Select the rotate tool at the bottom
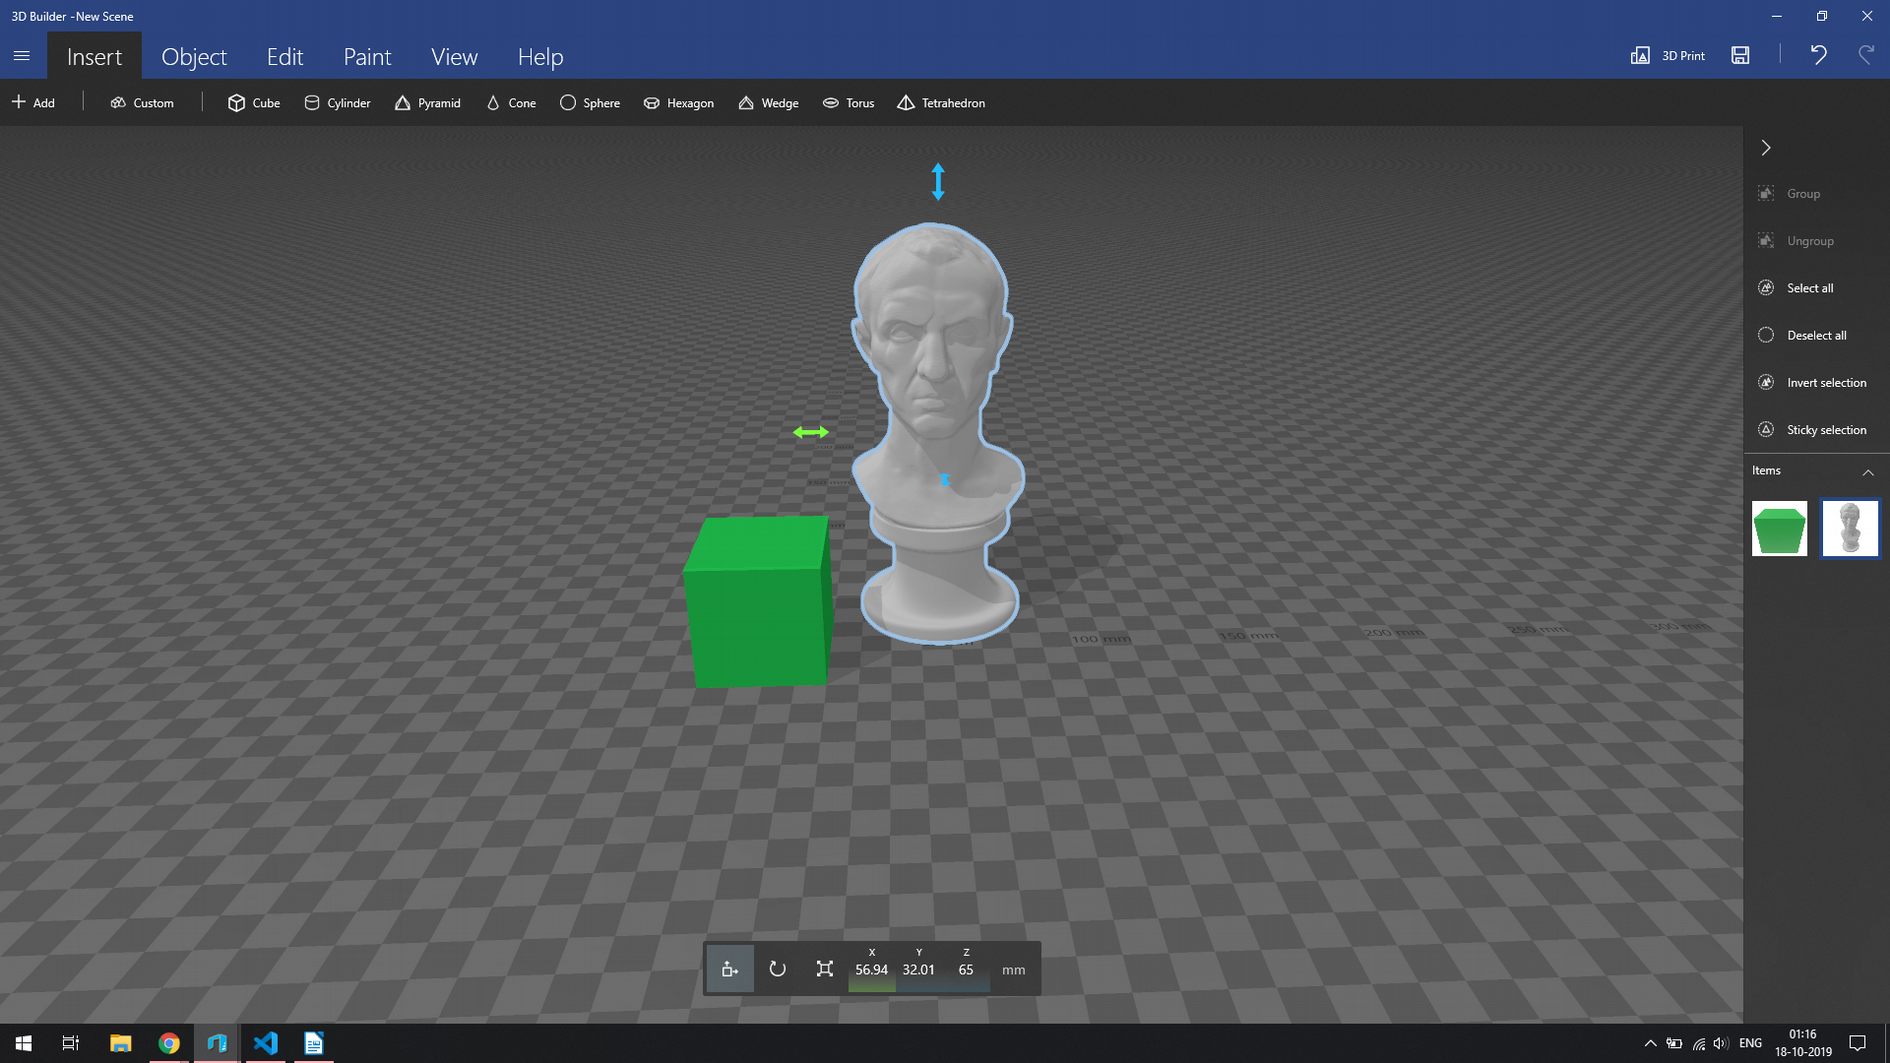This screenshot has height=1063, width=1890. pos(777,968)
